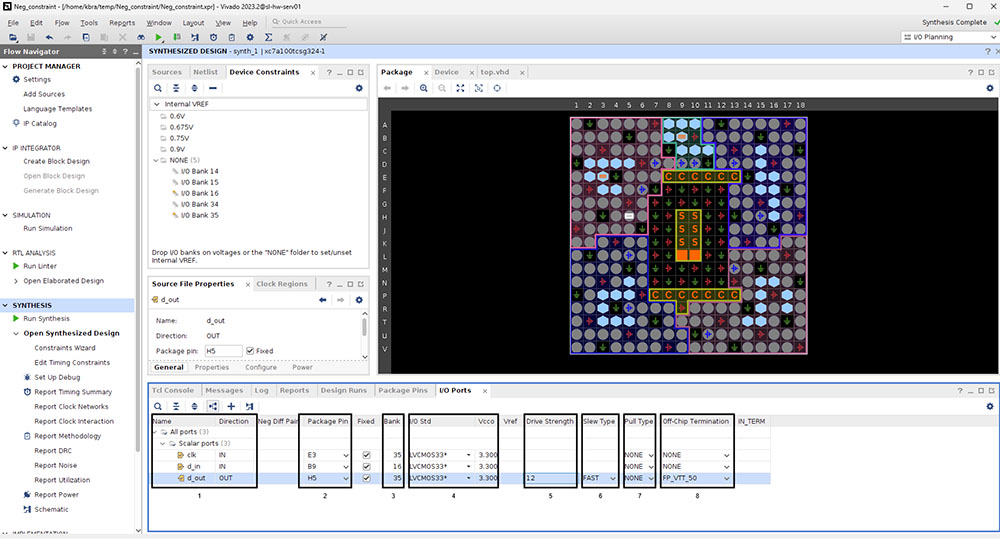Open I/O Std dropdown for d_out row

468,478
